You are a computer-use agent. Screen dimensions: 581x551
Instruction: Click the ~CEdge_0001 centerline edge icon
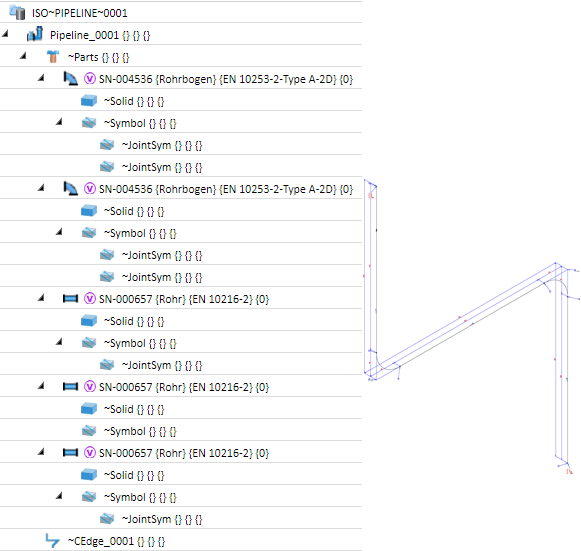pyautogui.click(x=53, y=541)
